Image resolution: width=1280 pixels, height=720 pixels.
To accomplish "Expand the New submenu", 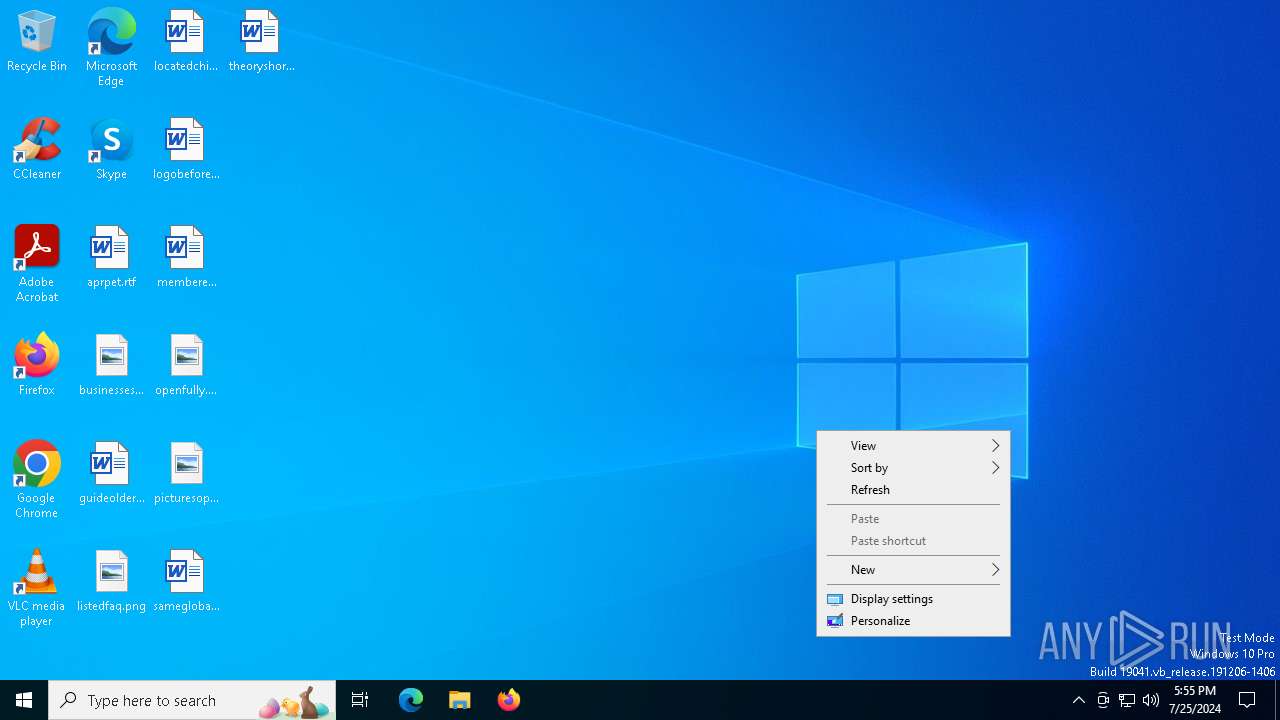I will [913, 570].
